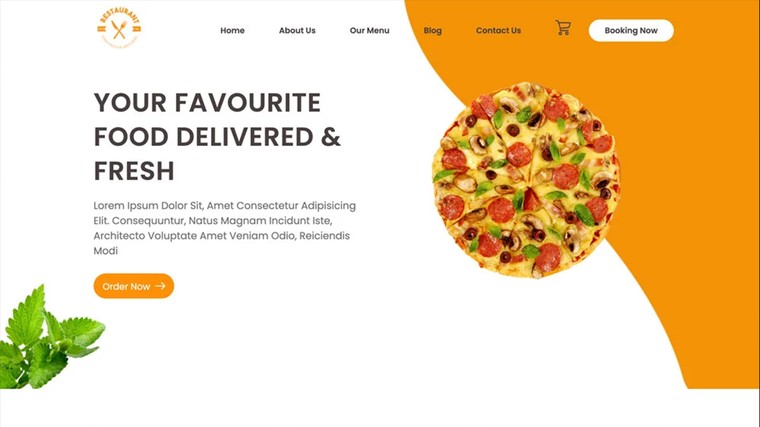Image resolution: width=760 pixels, height=427 pixels.
Task: Click the orange Order Now button label
Action: 126,286
